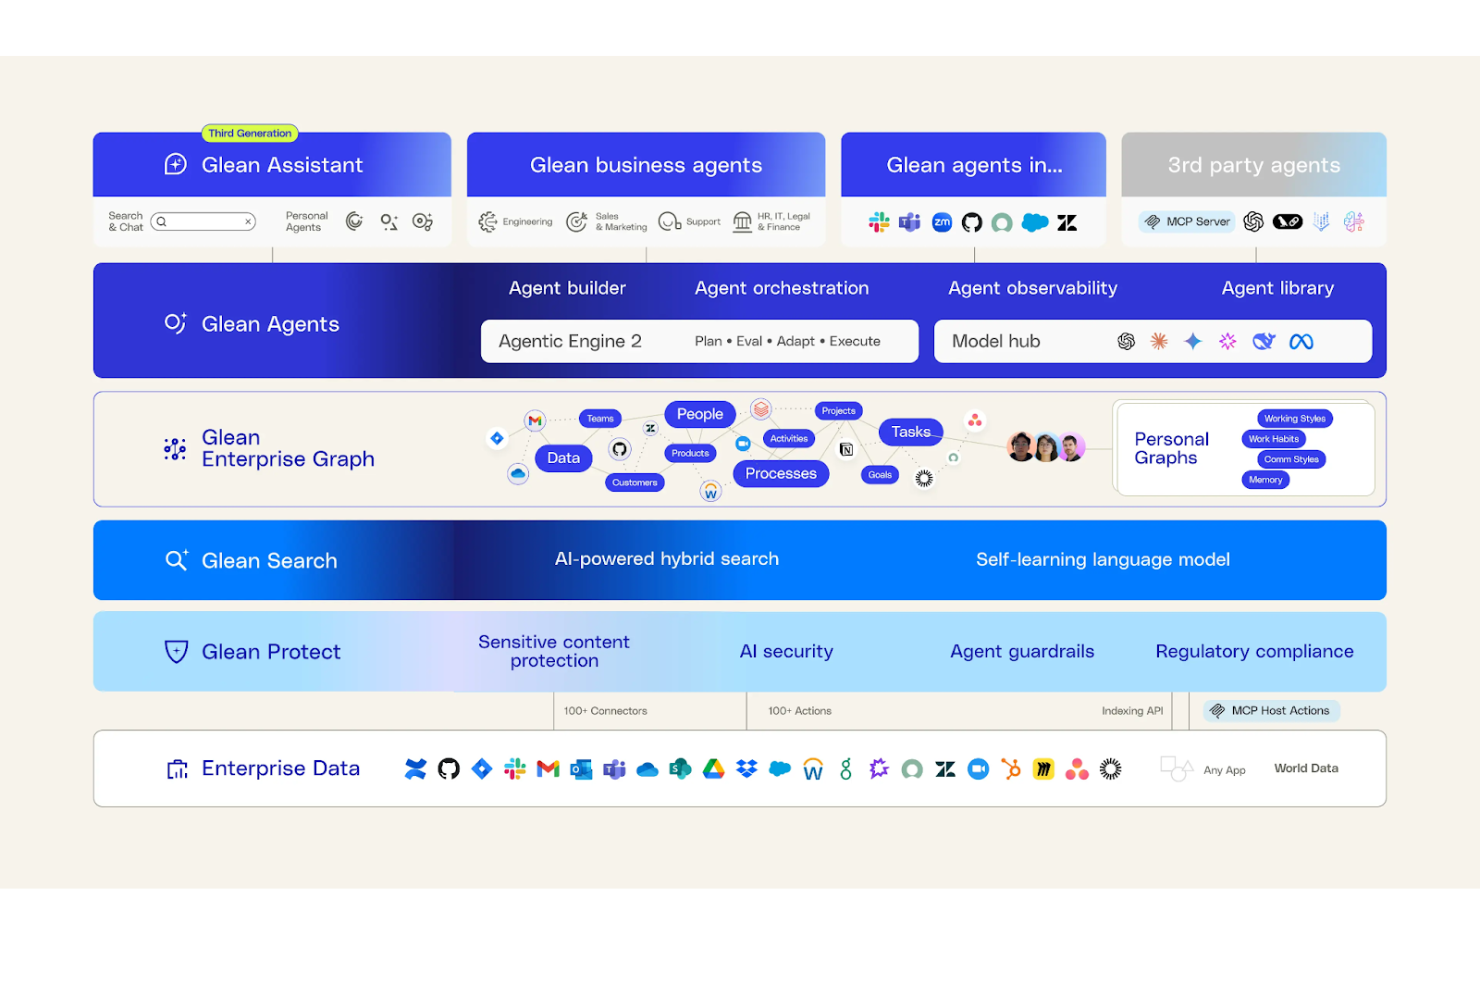Viewport: 1480px width, 987px height.
Task: Click the Salesforce cloud icon in Enterprise Data
Action: coord(780,769)
